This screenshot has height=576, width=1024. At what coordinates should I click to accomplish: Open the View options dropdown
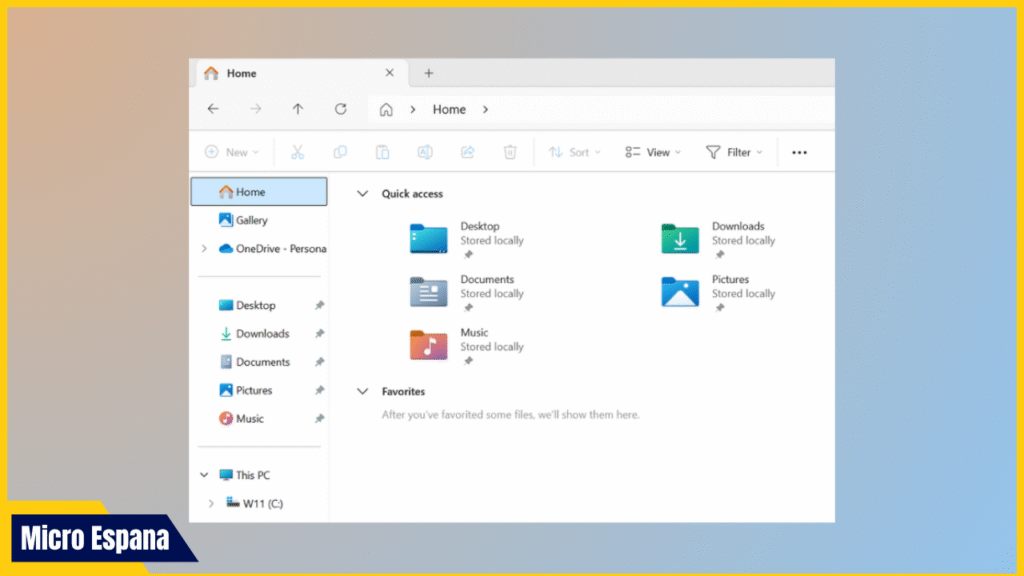pyautogui.click(x=652, y=152)
